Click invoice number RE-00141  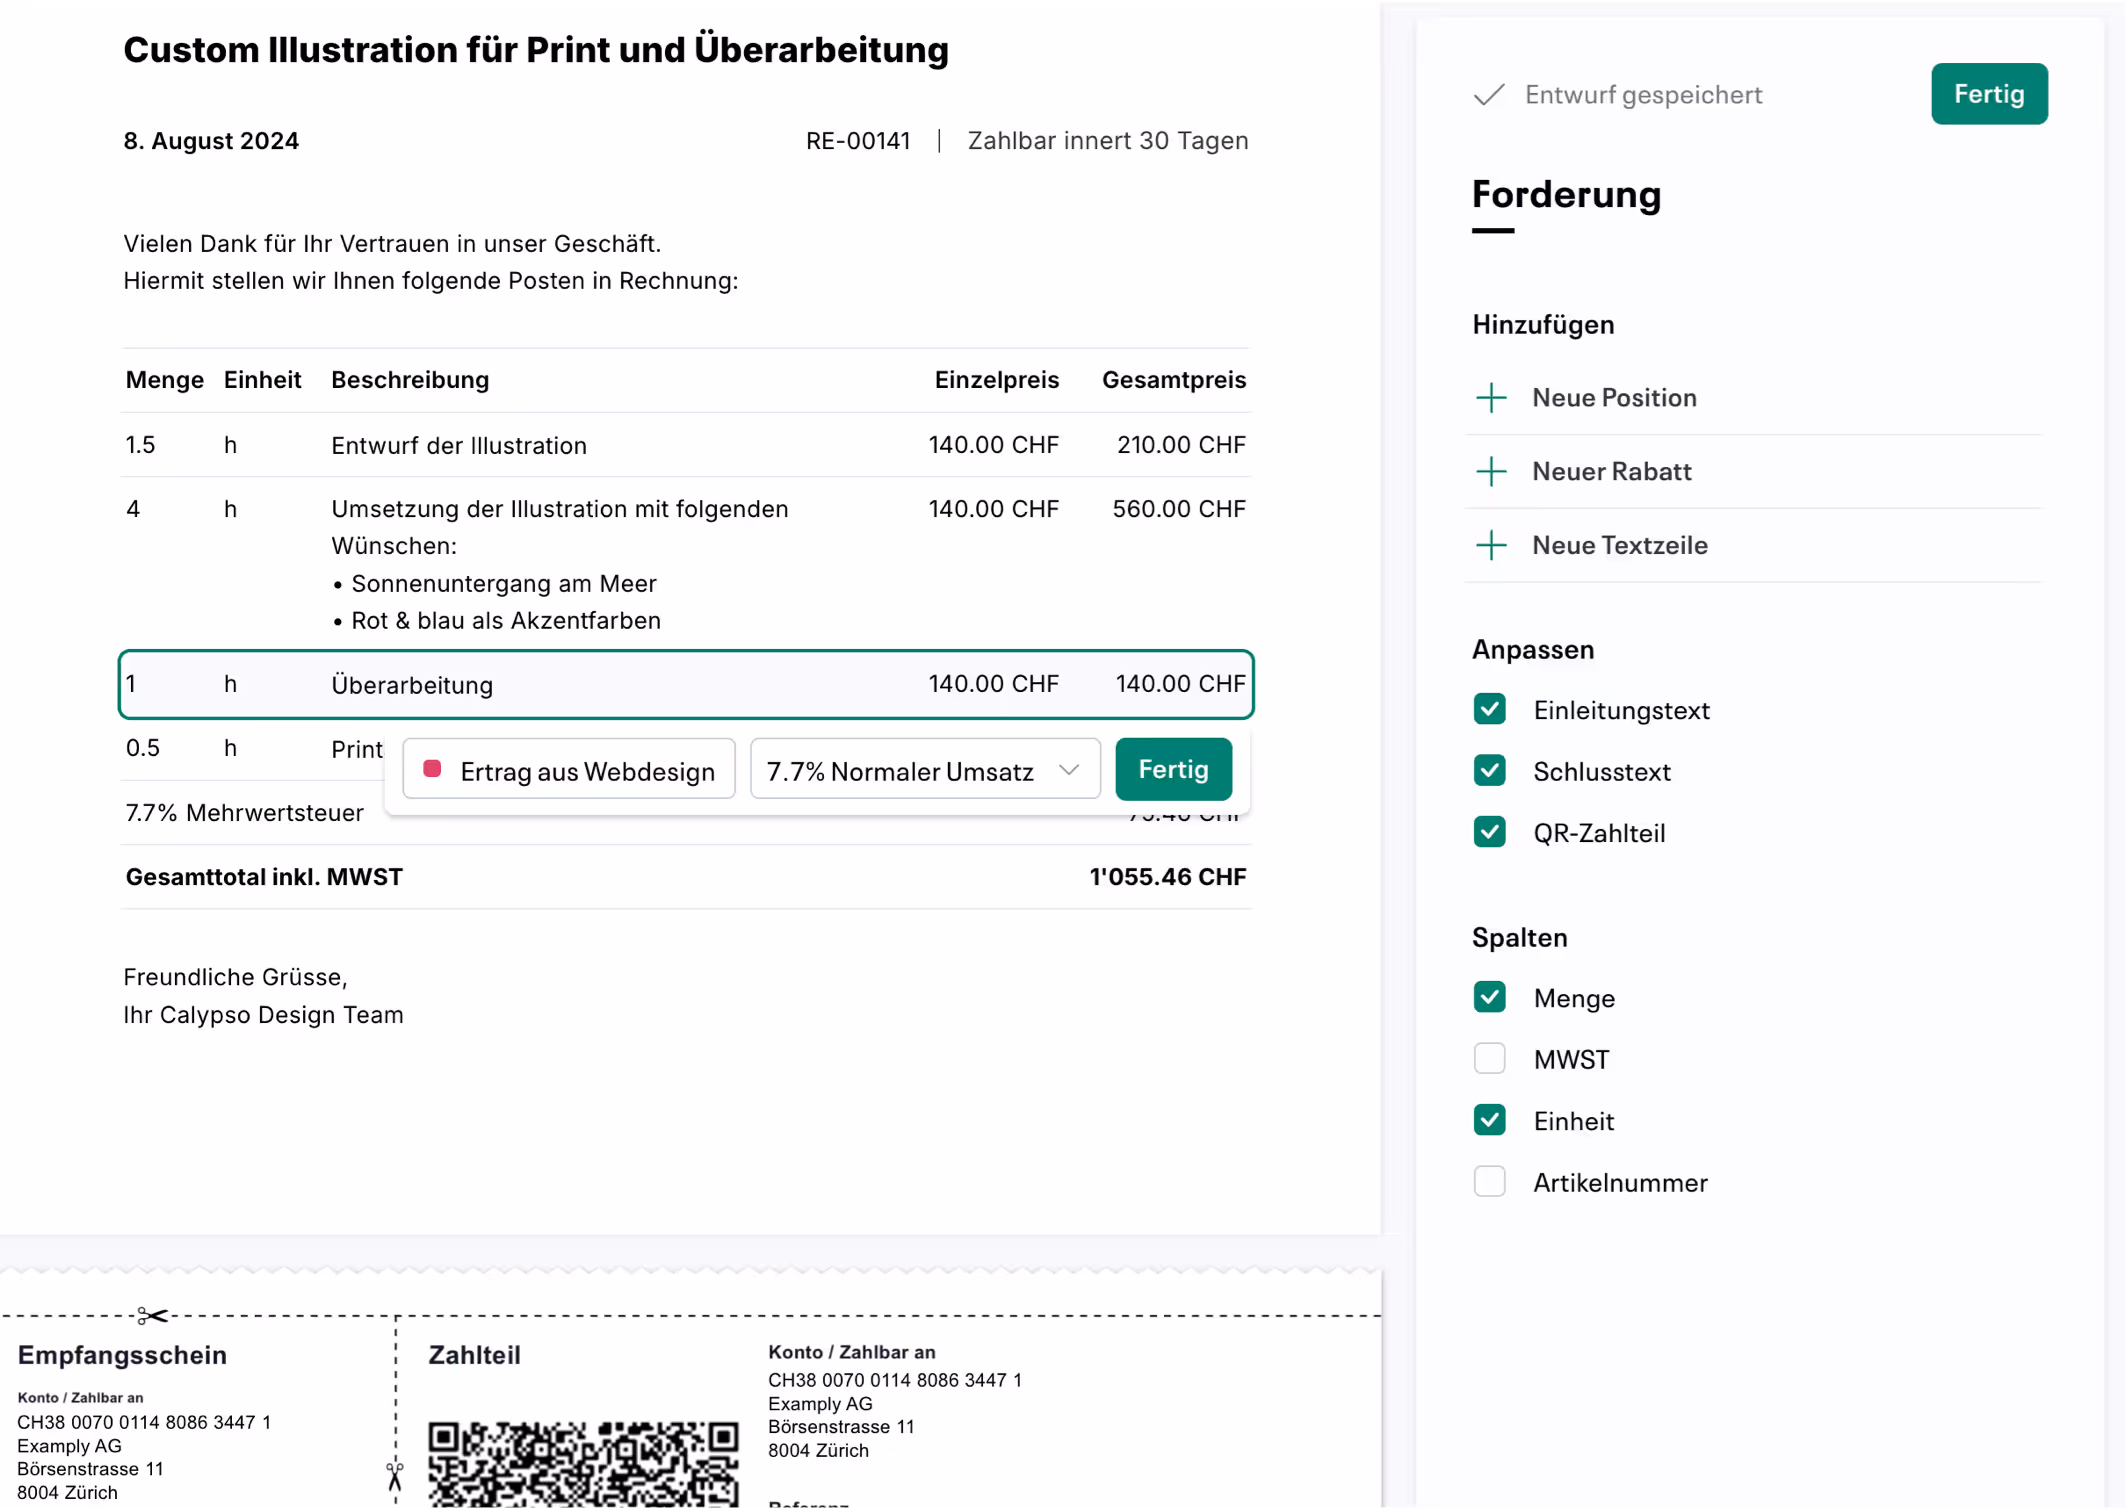point(858,141)
